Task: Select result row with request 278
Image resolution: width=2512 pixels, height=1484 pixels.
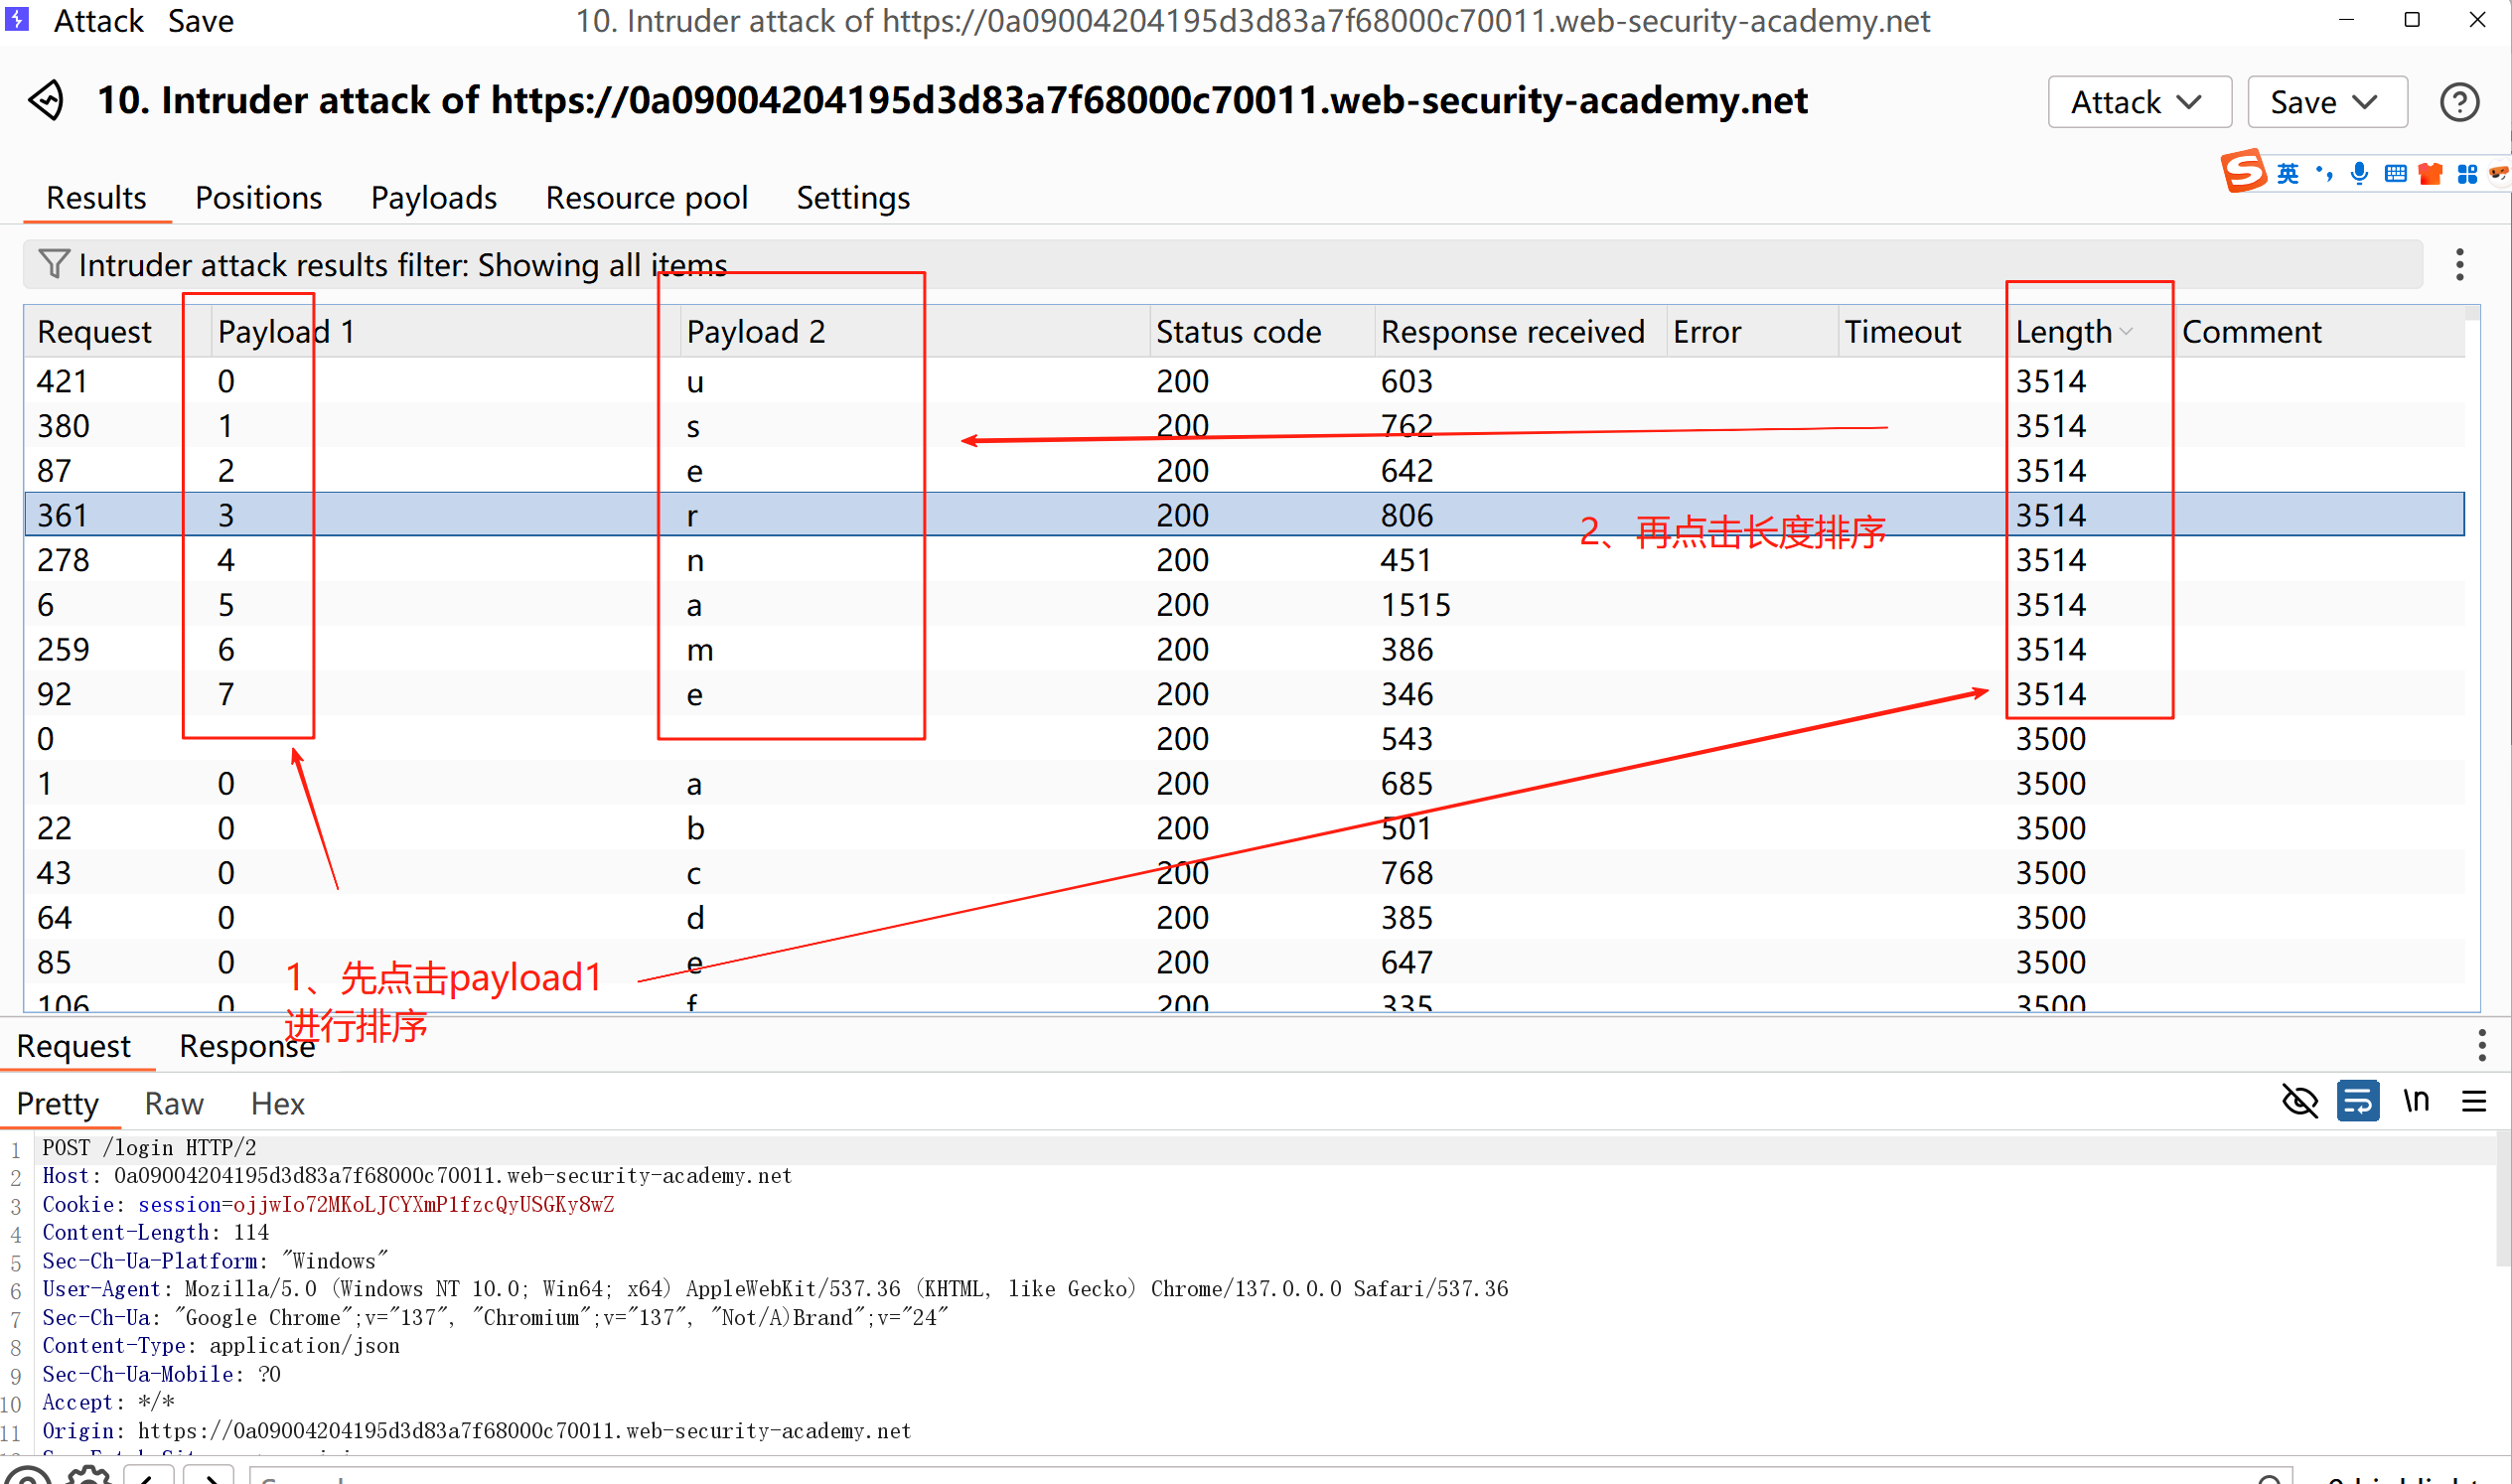Action: (62, 560)
